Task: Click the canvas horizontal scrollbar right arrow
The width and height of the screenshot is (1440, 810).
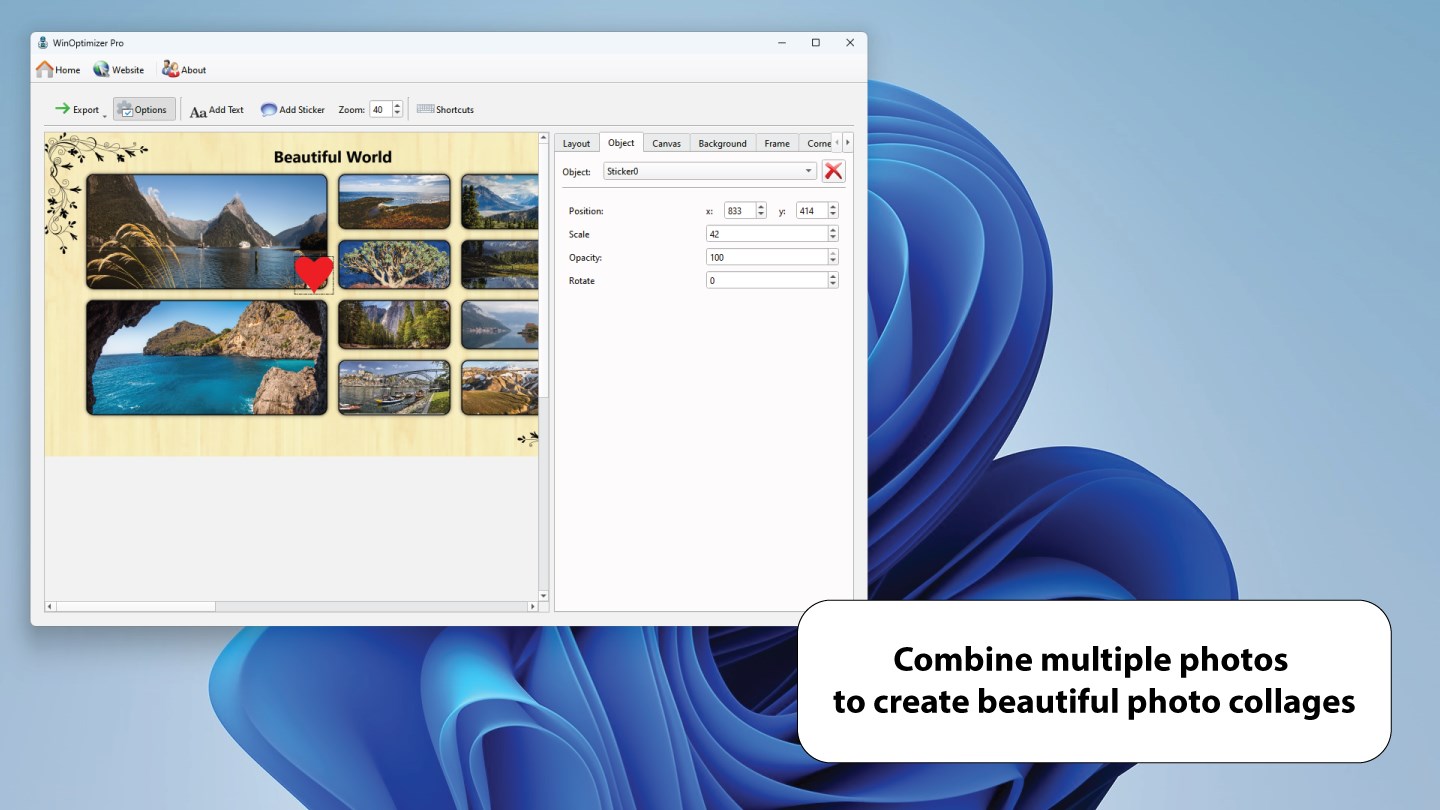Action: (533, 606)
